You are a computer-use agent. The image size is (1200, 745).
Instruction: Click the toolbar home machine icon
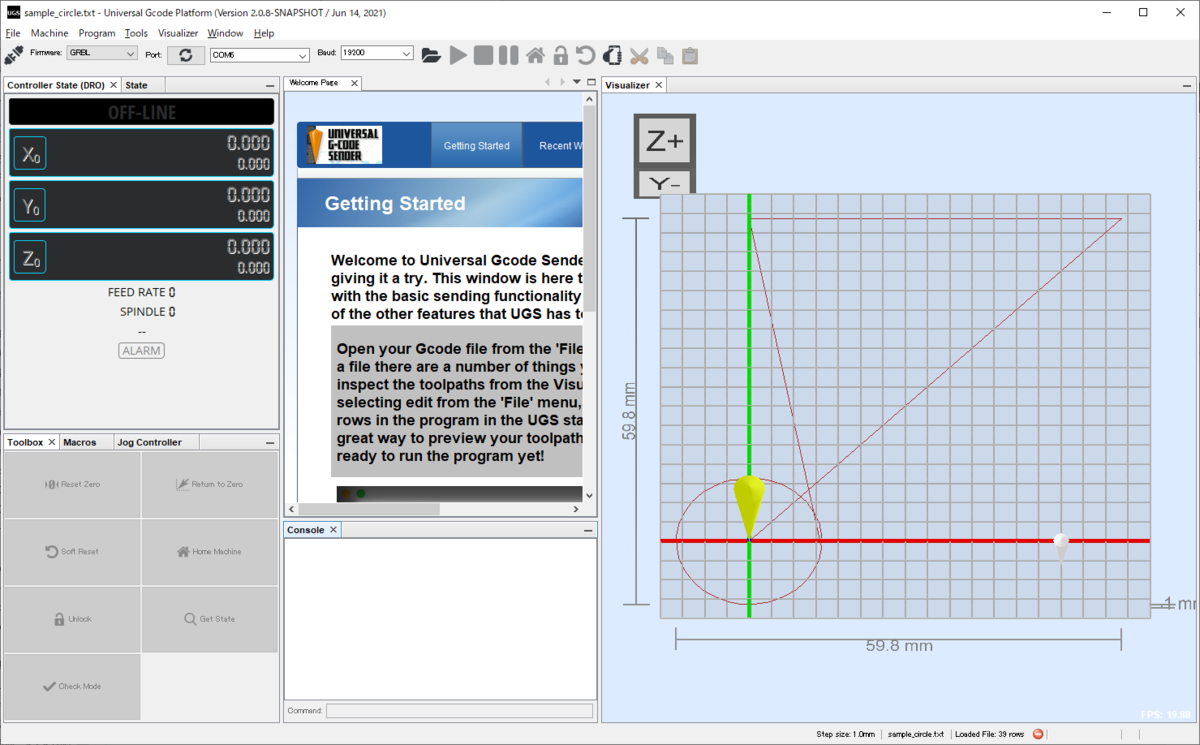[535, 55]
